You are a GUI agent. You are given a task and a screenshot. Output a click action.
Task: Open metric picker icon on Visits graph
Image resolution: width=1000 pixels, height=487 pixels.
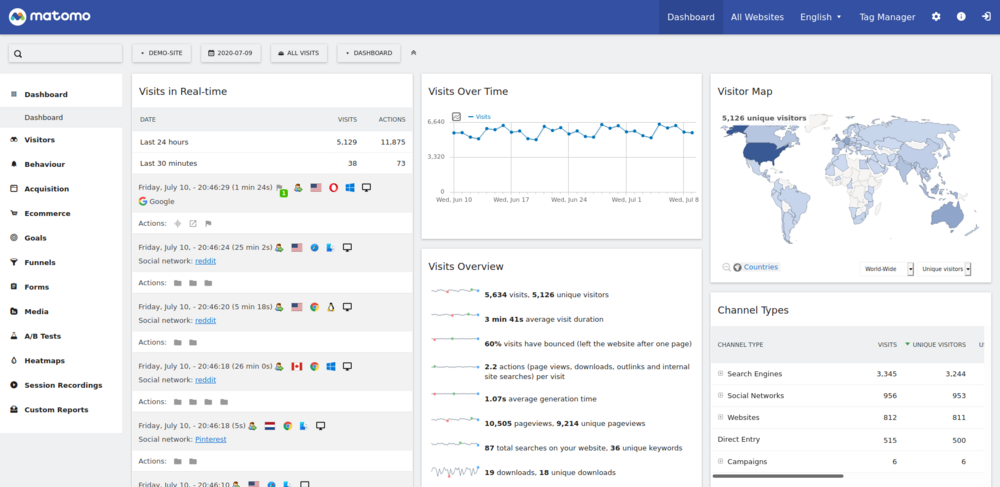pyautogui.click(x=457, y=117)
